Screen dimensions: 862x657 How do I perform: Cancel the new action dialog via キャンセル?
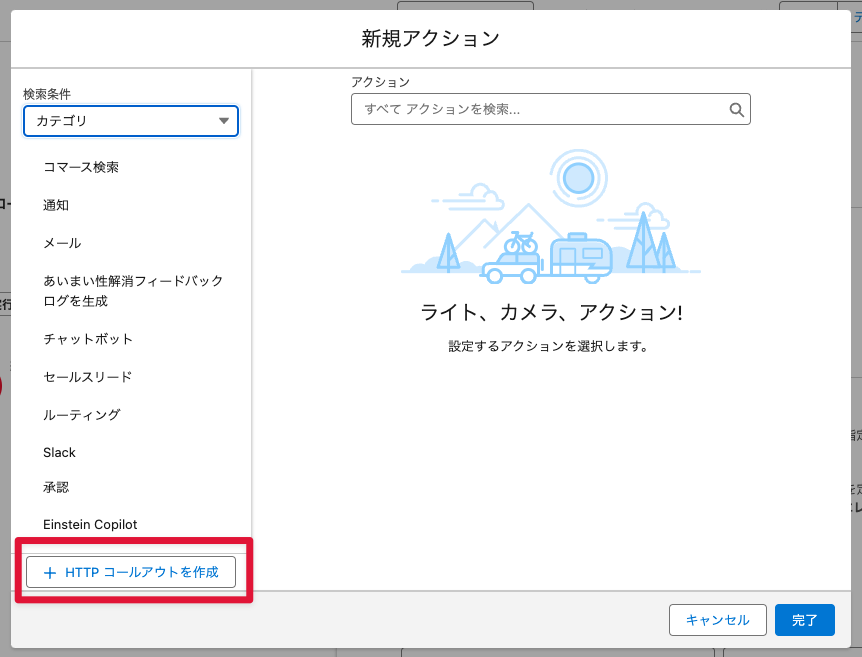pos(717,620)
